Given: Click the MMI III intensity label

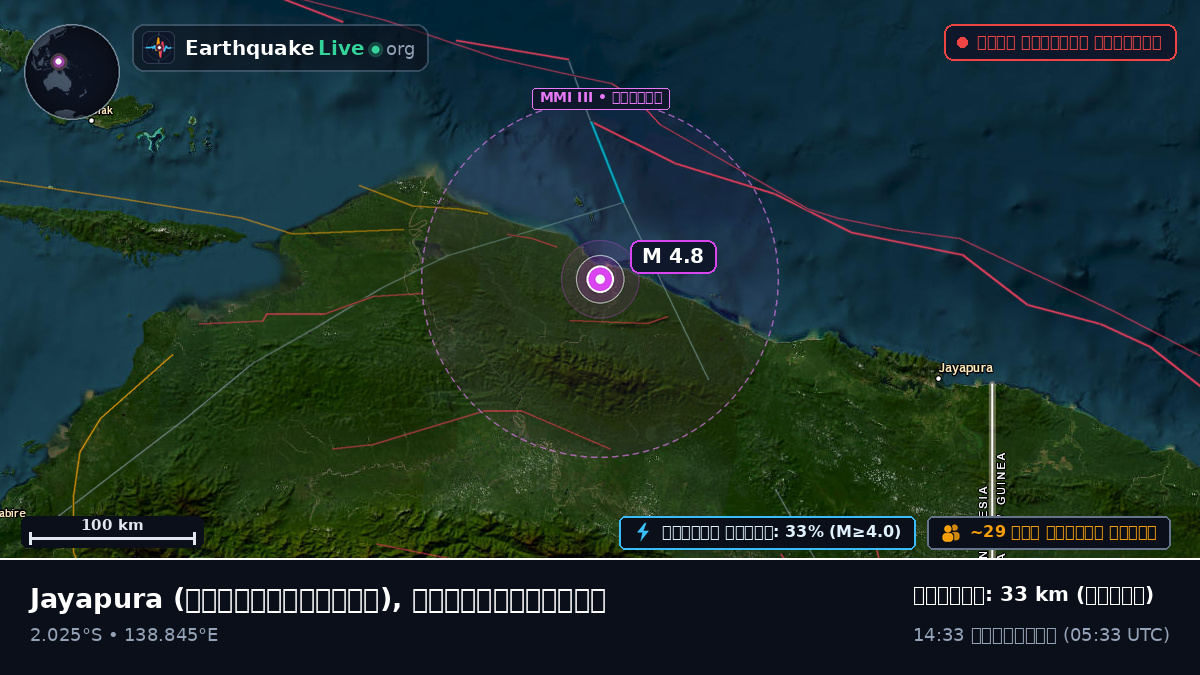Looking at the screenshot, I should point(600,98).
